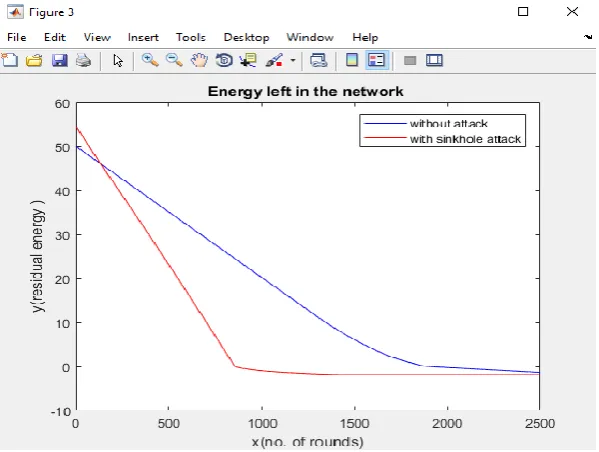The height and width of the screenshot is (452, 599).
Task: Open the Window menu
Action: [310, 37]
